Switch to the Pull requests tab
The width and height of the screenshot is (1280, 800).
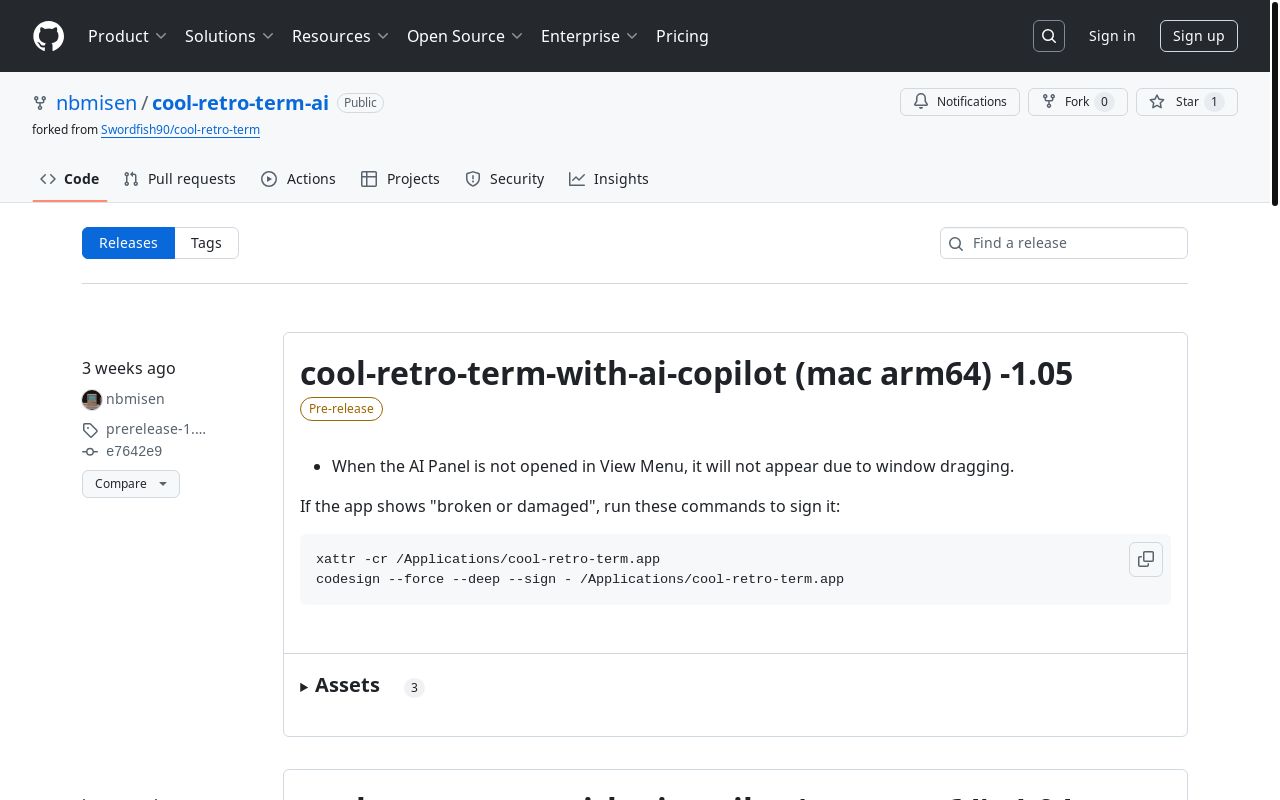point(179,178)
